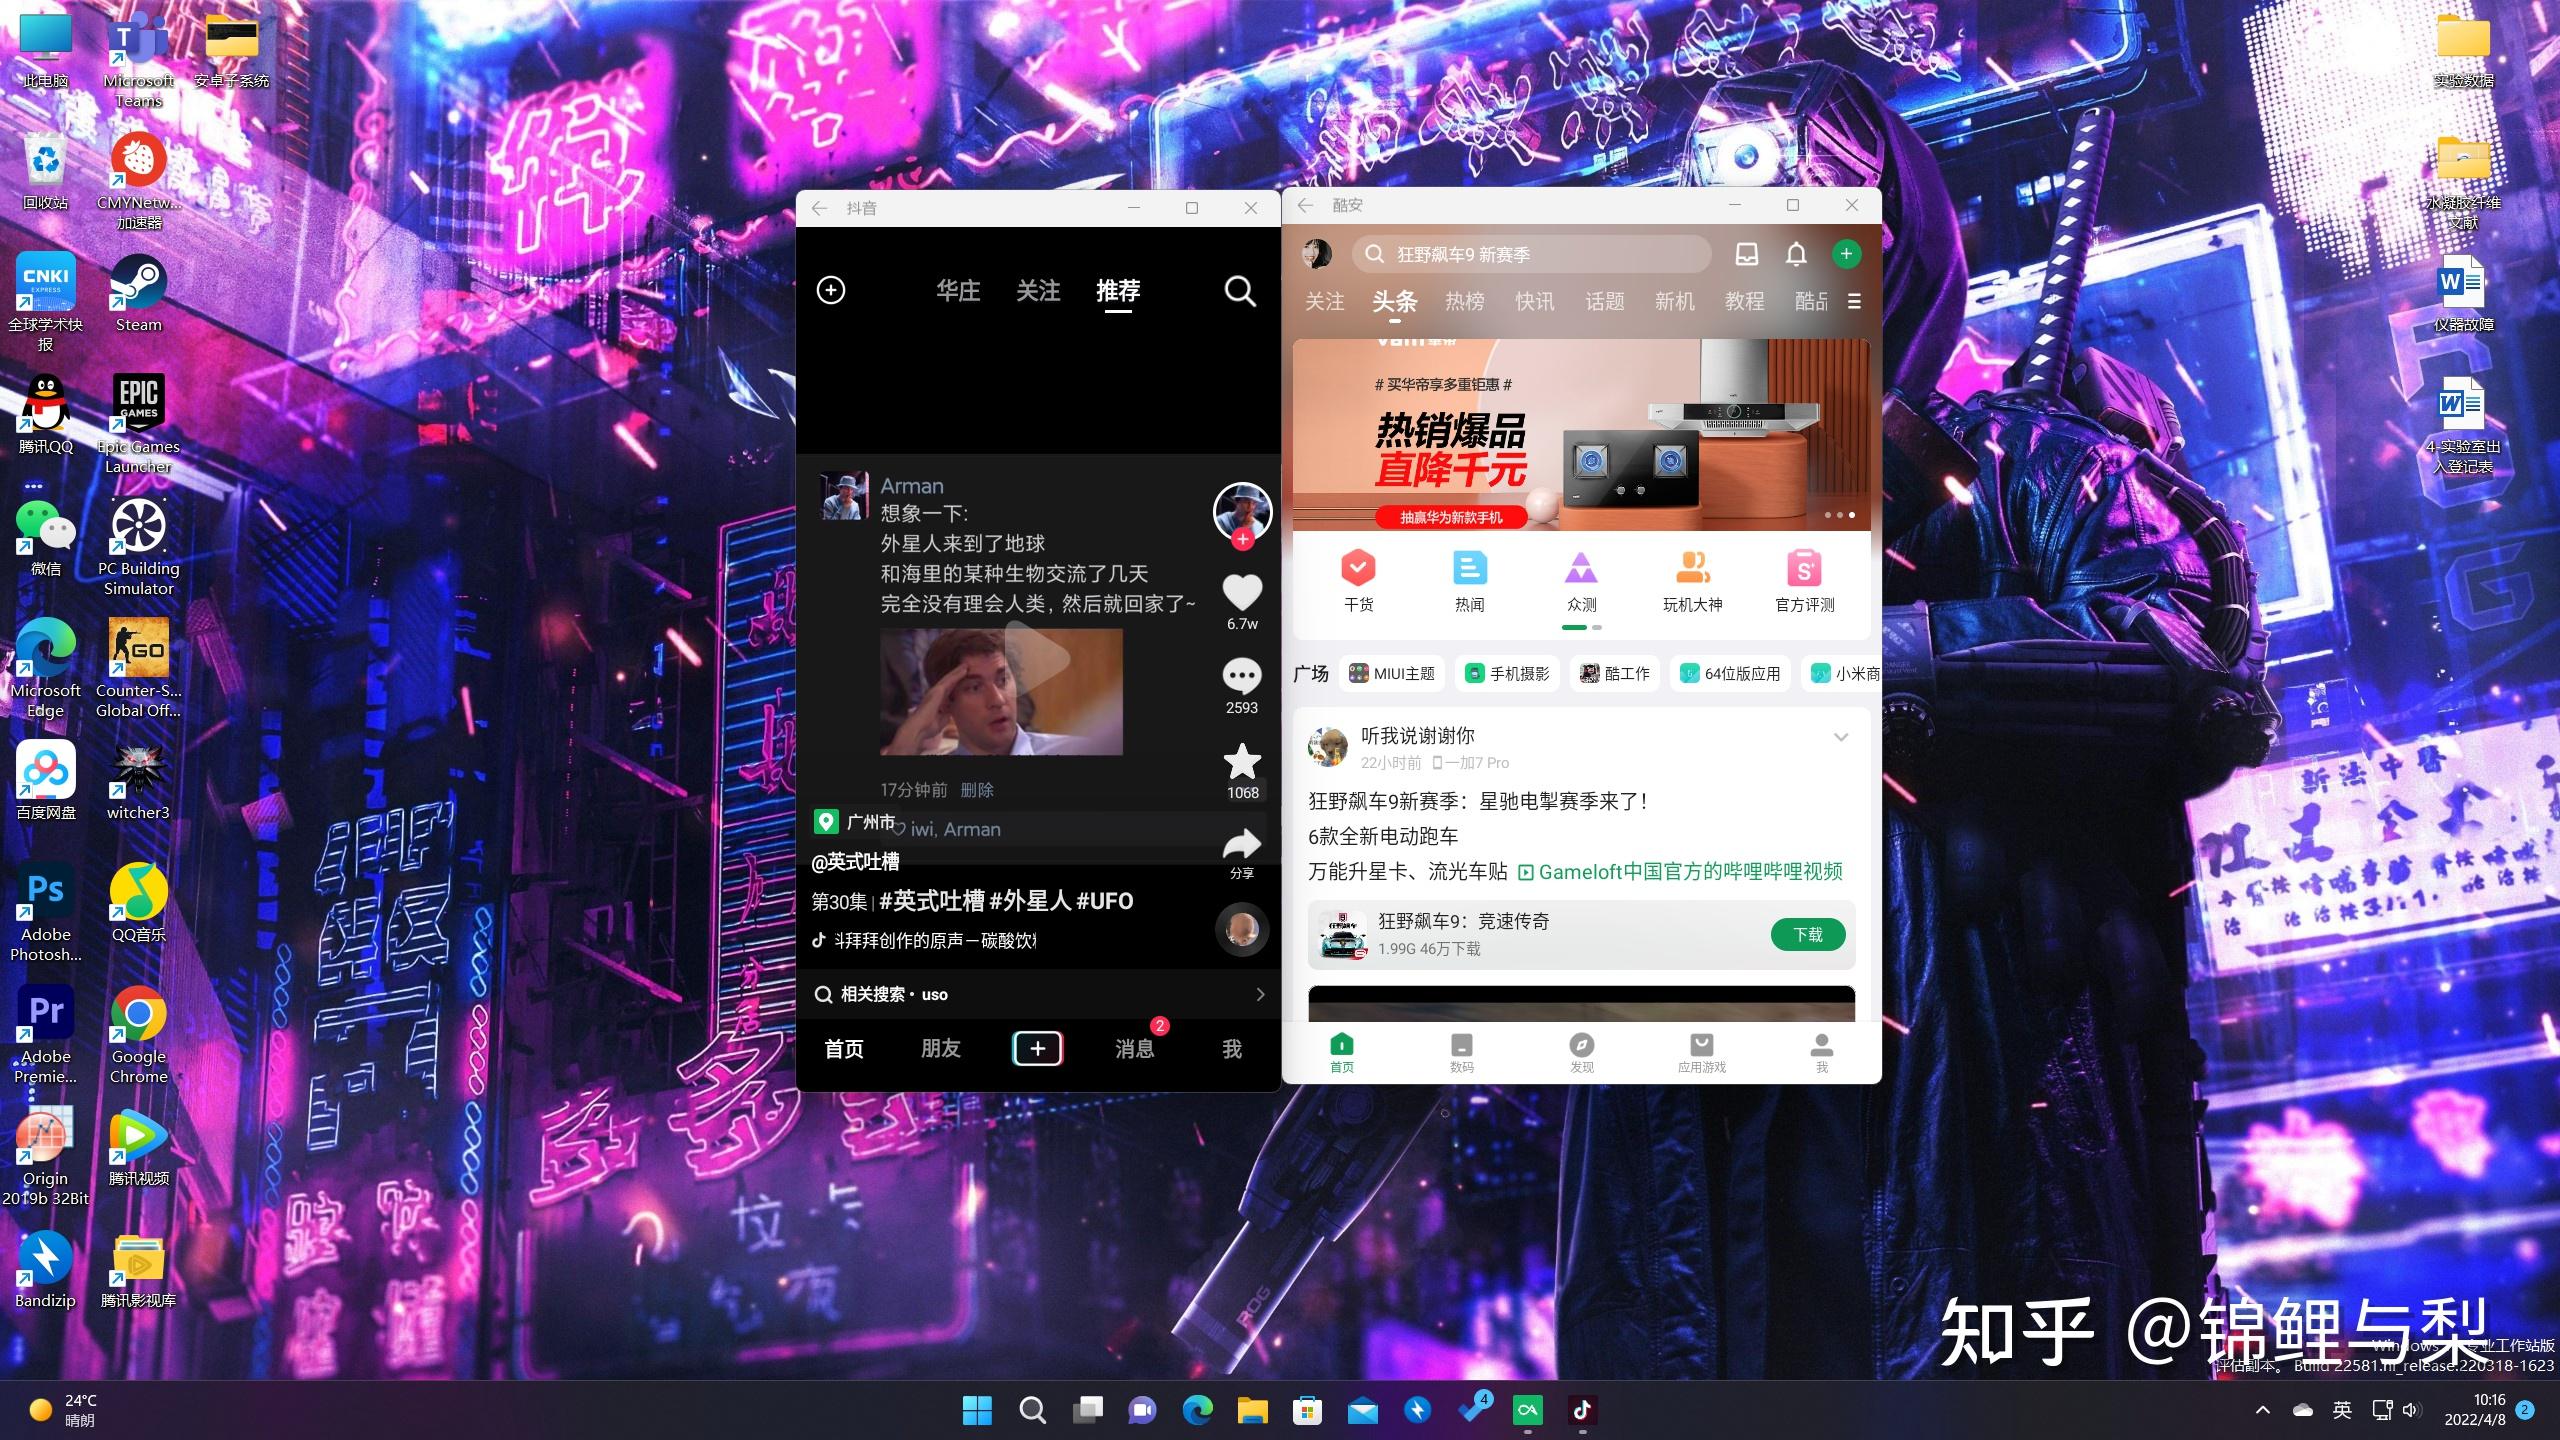Open Coolapk notification bell
This screenshot has width=2560, height=1440.
[x=1796, y=254]
